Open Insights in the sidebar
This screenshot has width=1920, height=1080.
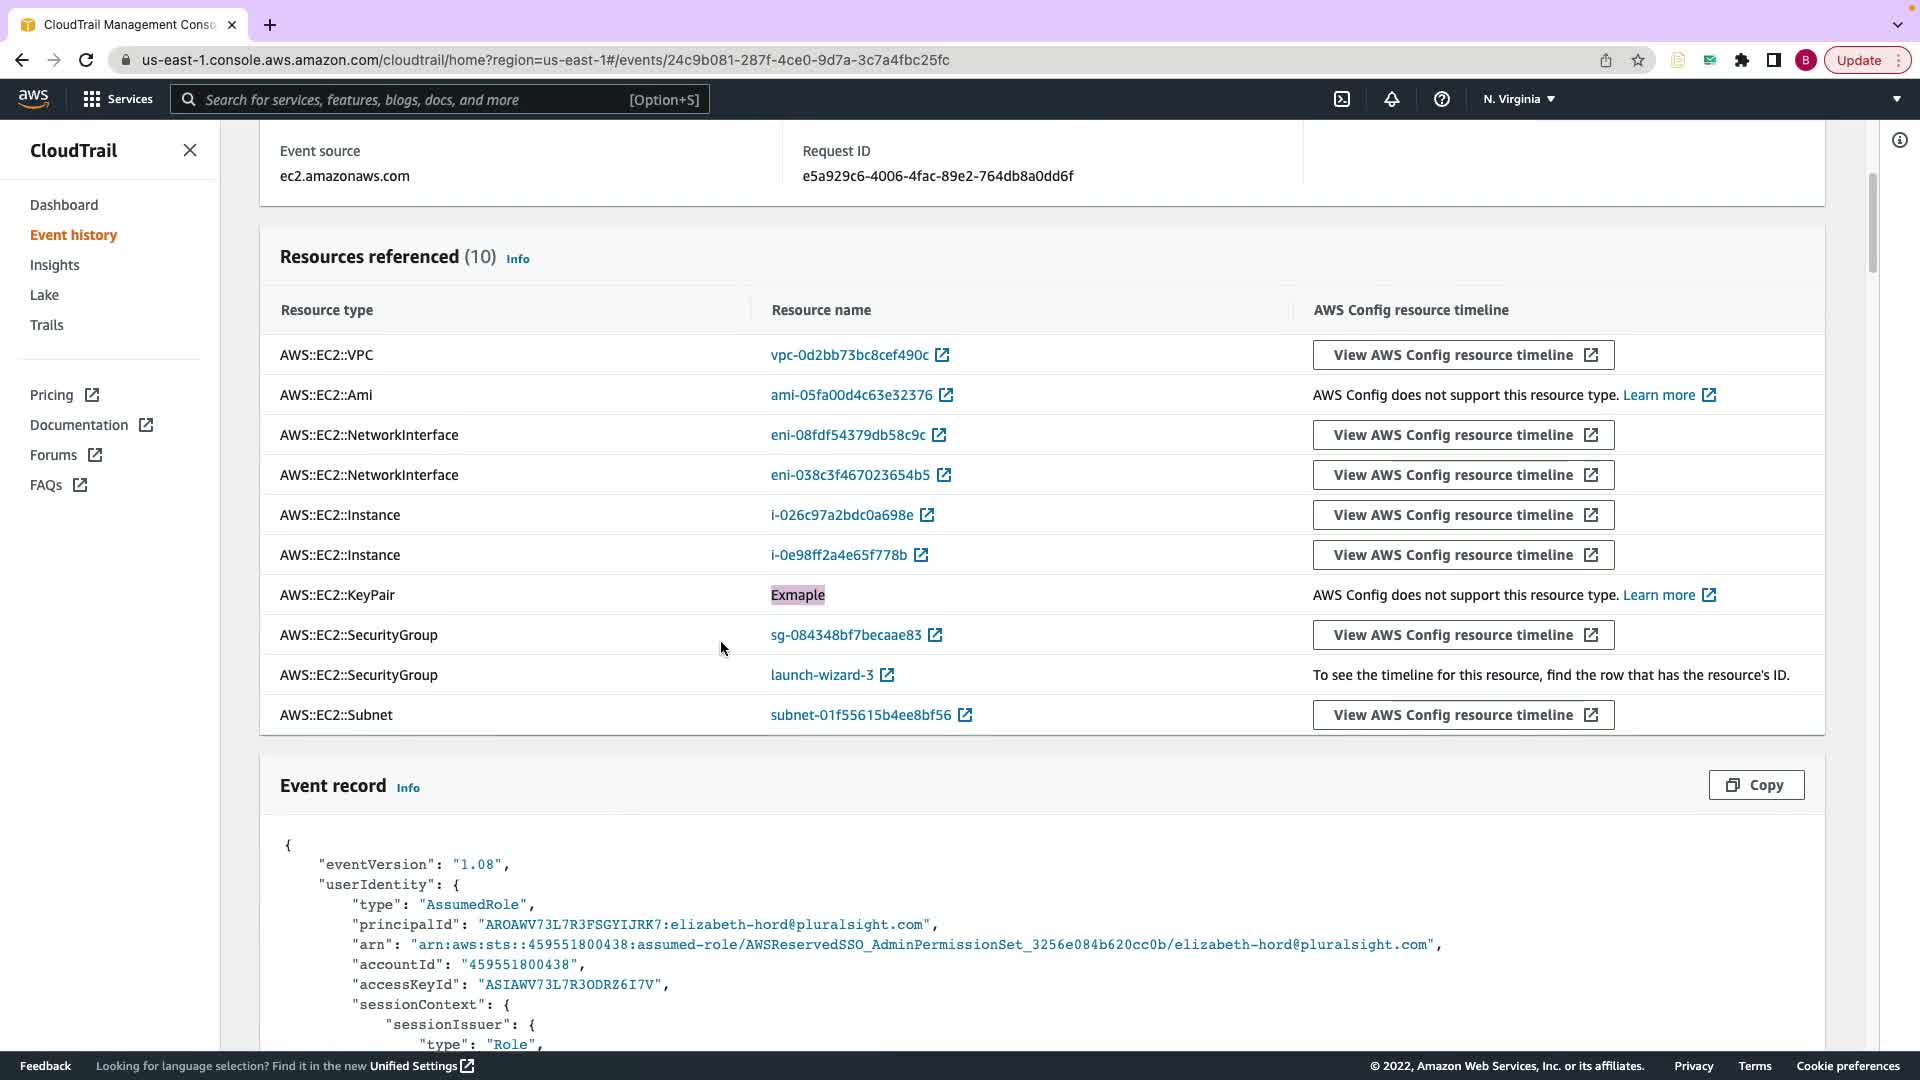54,265
